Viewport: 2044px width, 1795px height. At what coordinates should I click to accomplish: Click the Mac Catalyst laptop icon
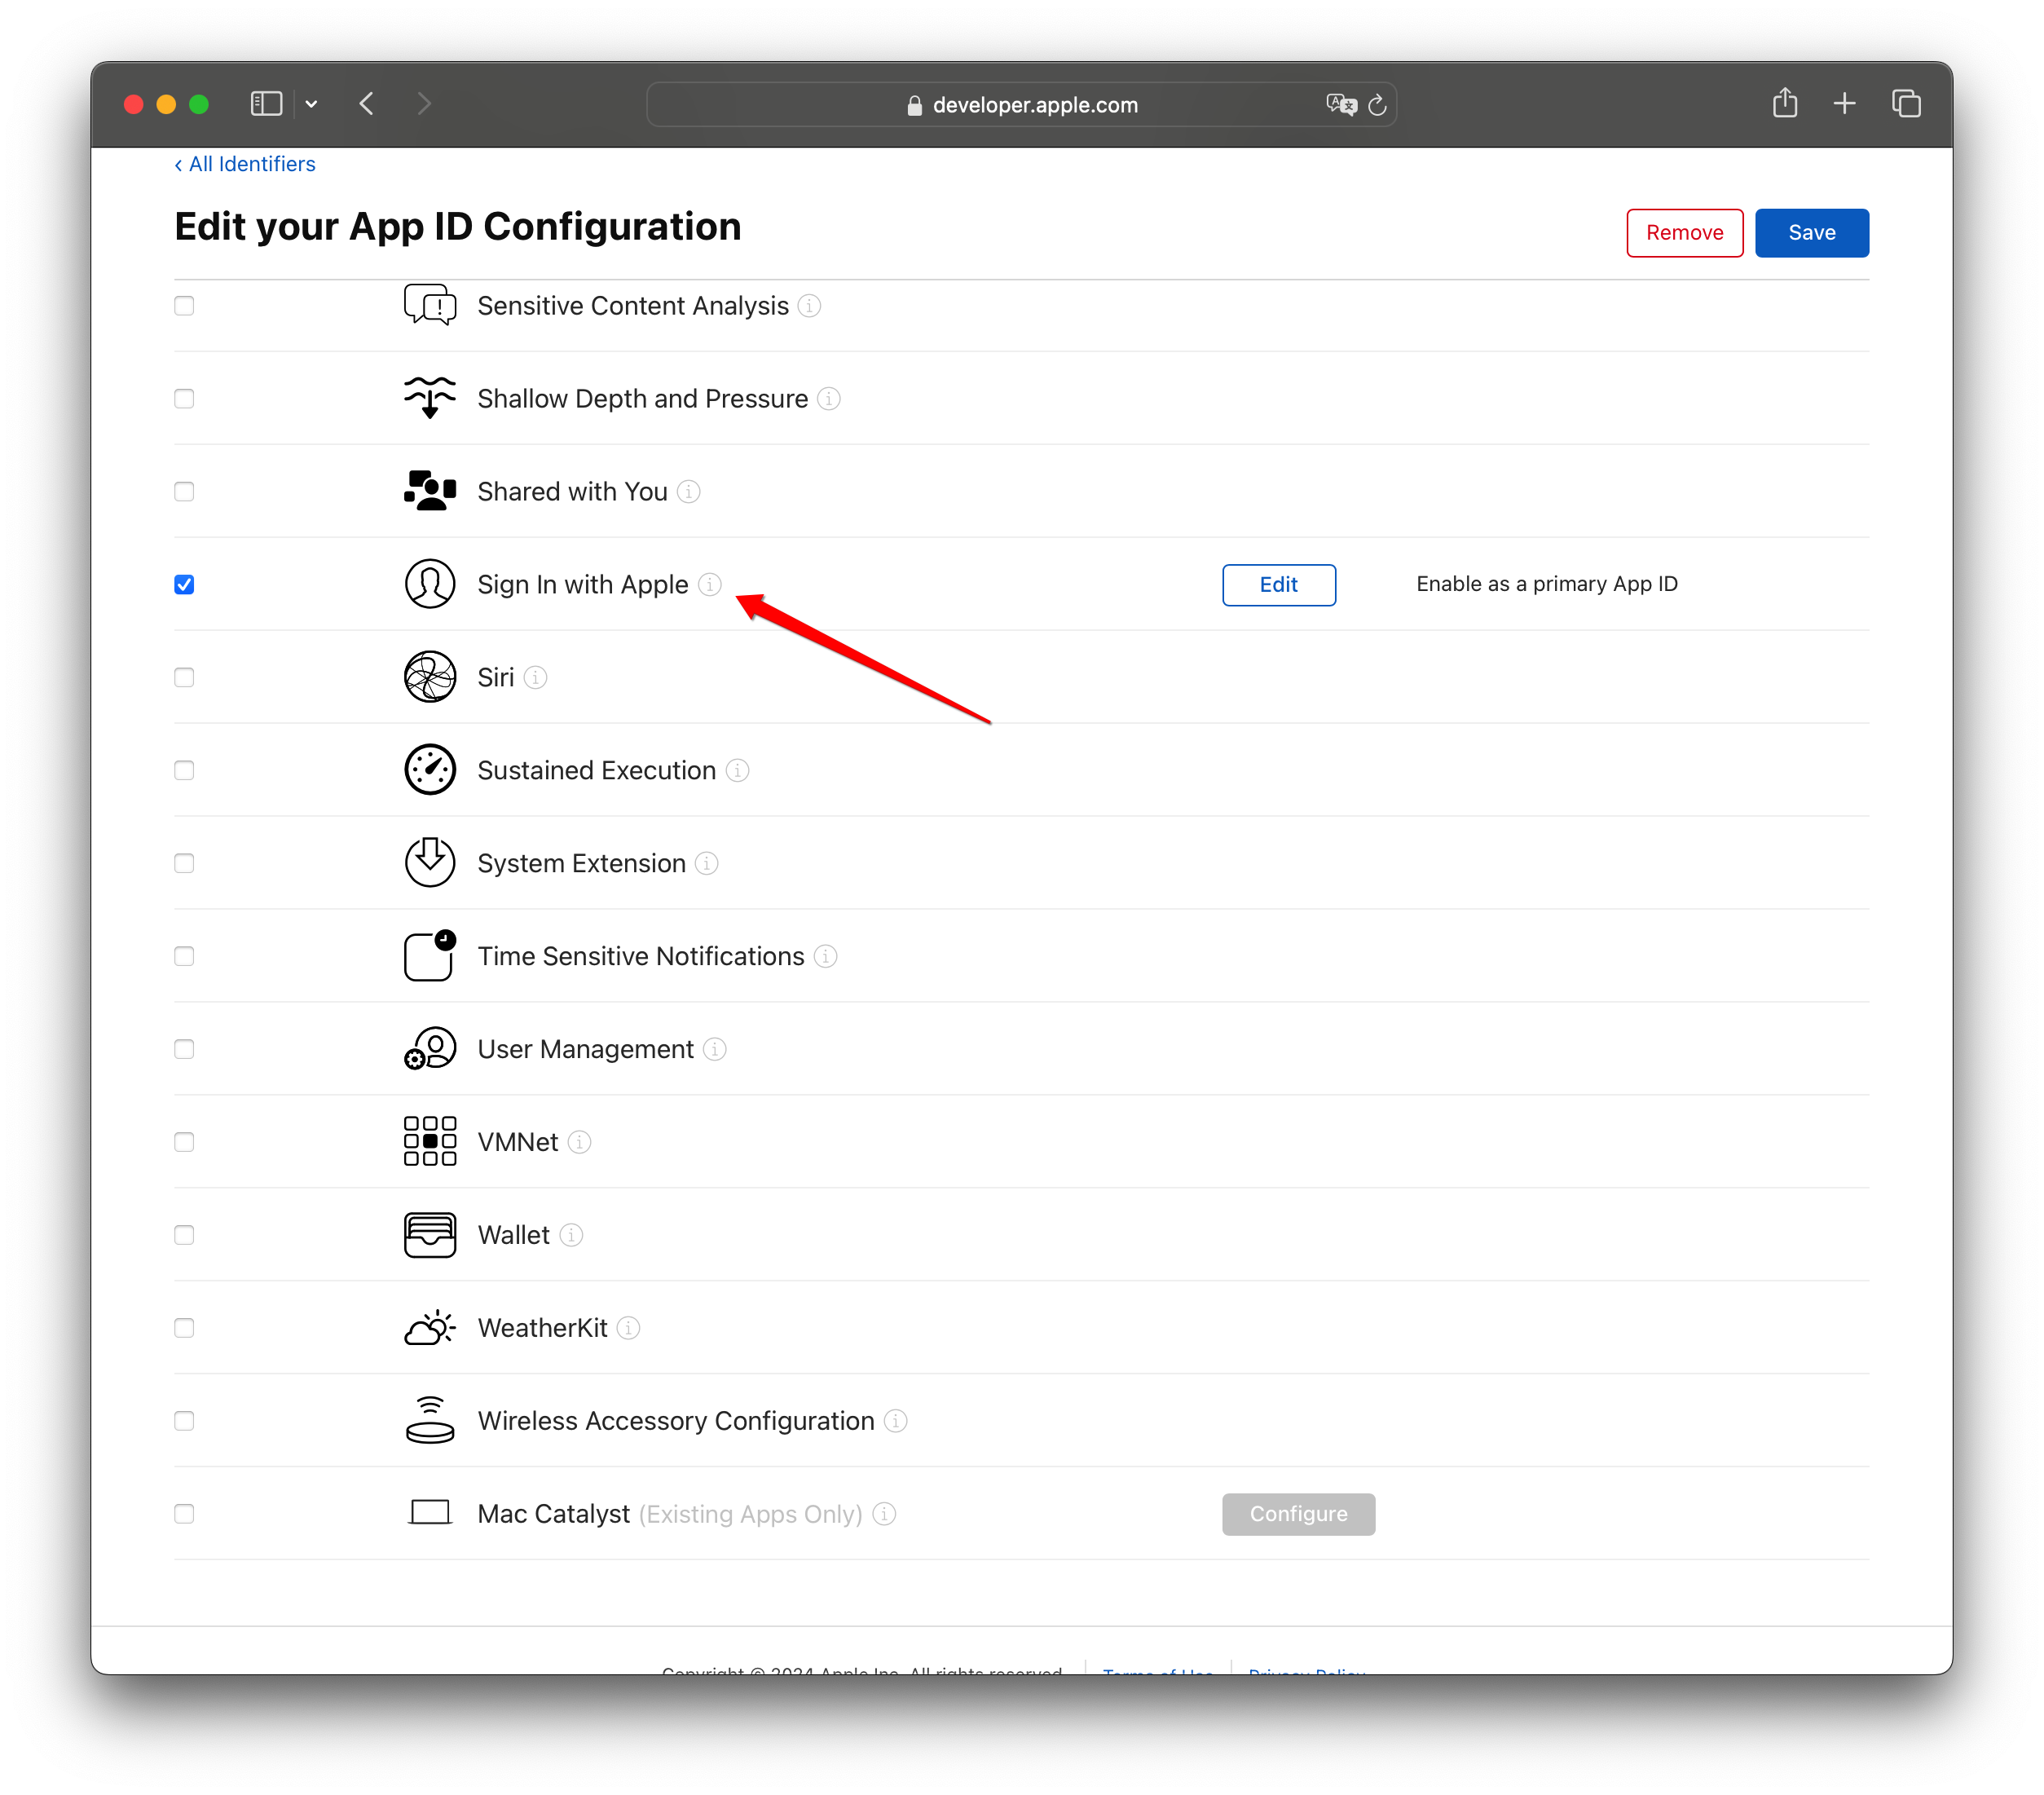coord(430,1512)
